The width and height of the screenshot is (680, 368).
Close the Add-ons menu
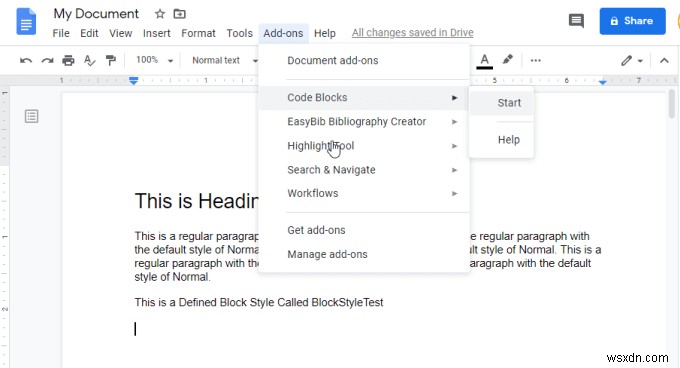pyautogui.click(x=283, y=33)
